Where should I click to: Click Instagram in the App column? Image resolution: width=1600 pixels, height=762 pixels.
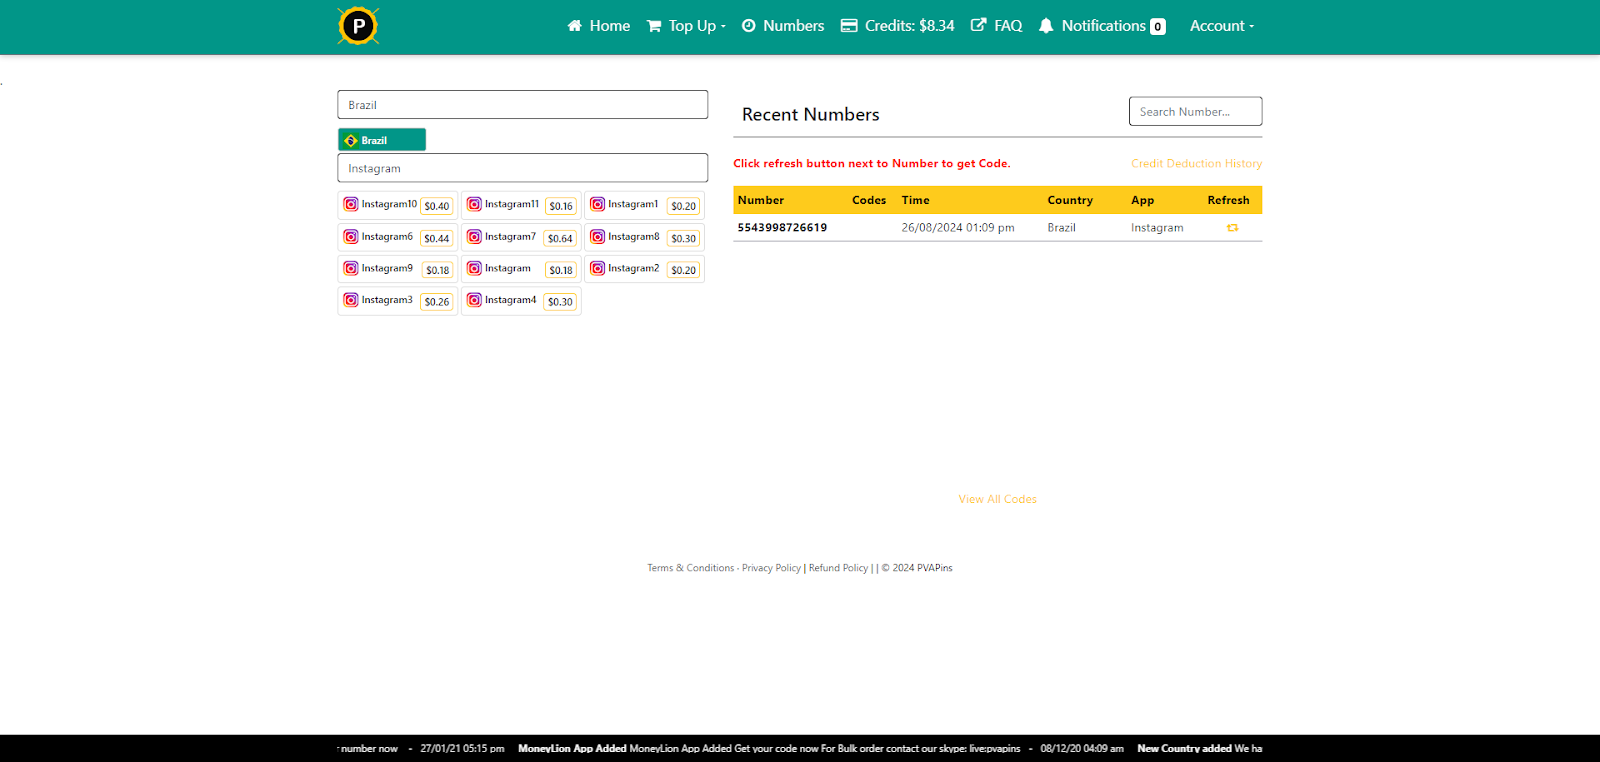click(x=1157, y=228)
